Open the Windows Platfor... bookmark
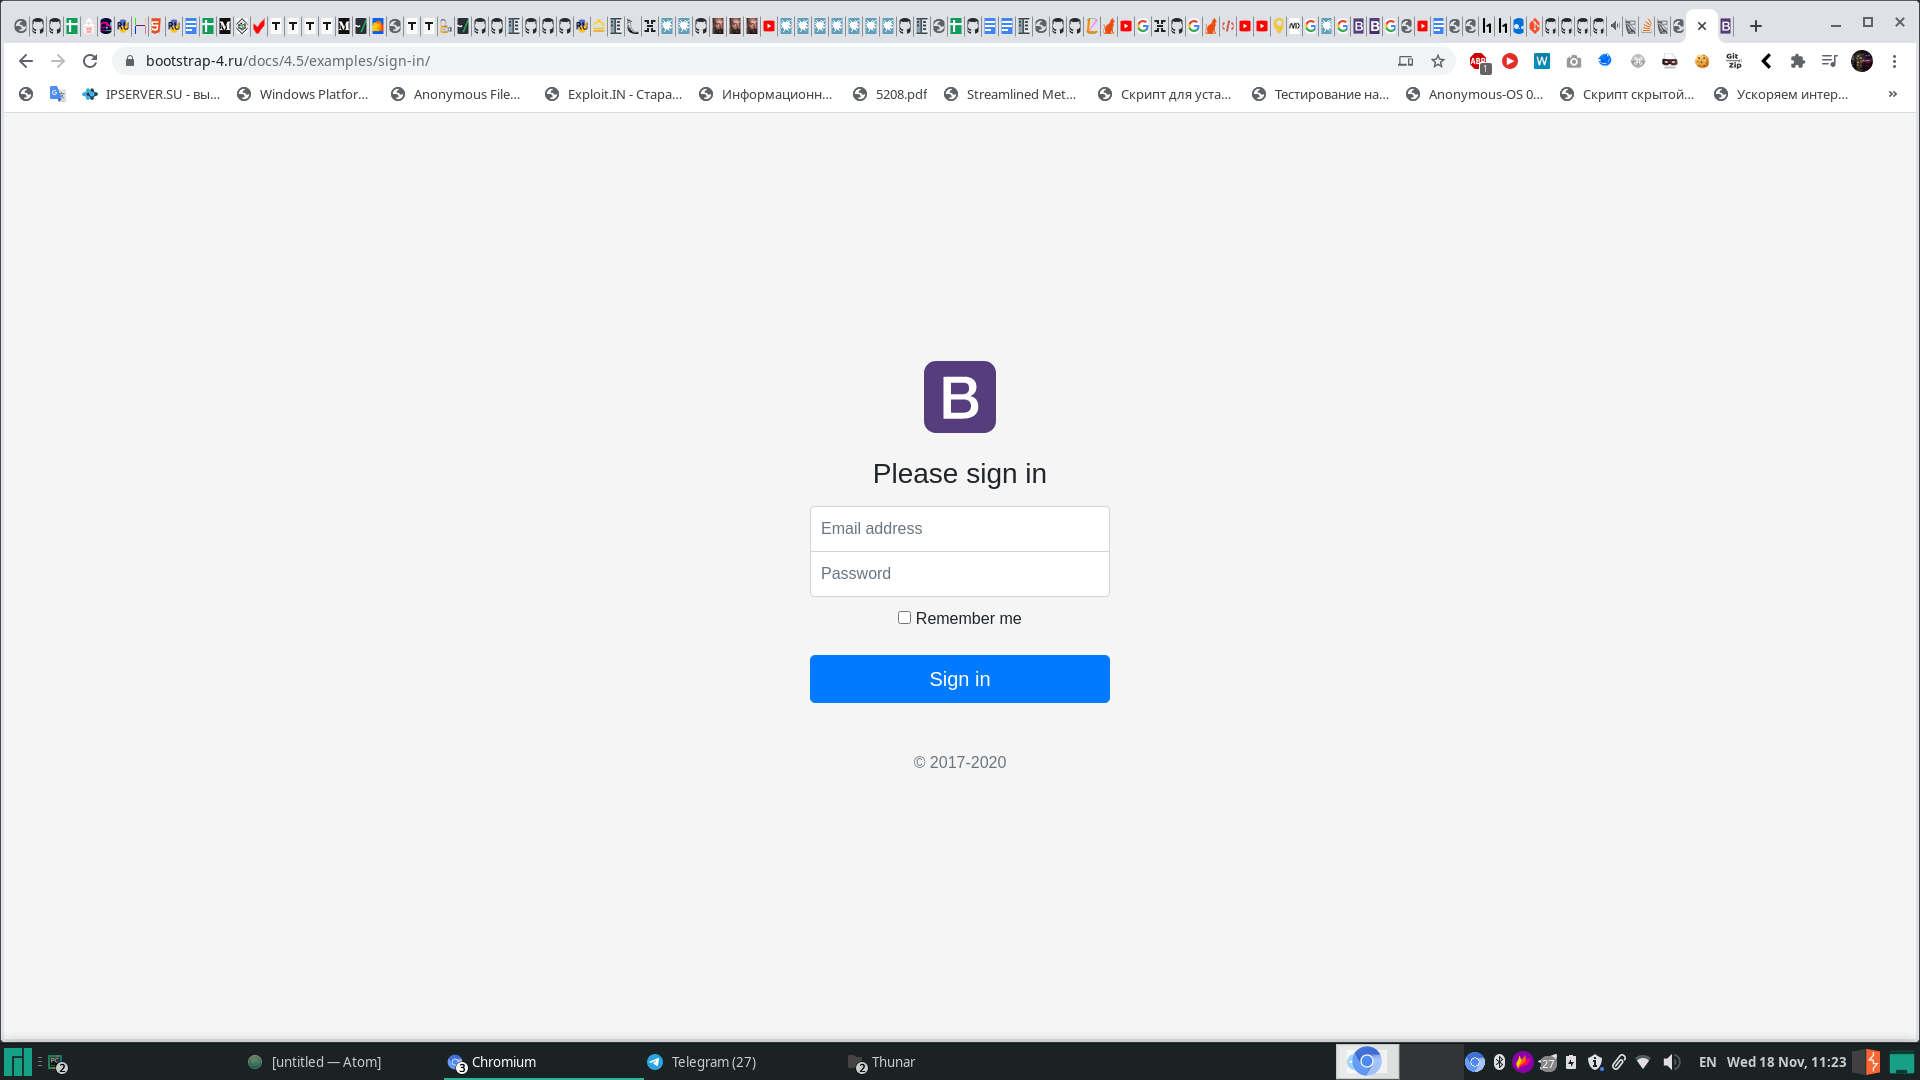Image resolution: width=1920 pixels, height=1080 pixels. (x=303, y=94)
